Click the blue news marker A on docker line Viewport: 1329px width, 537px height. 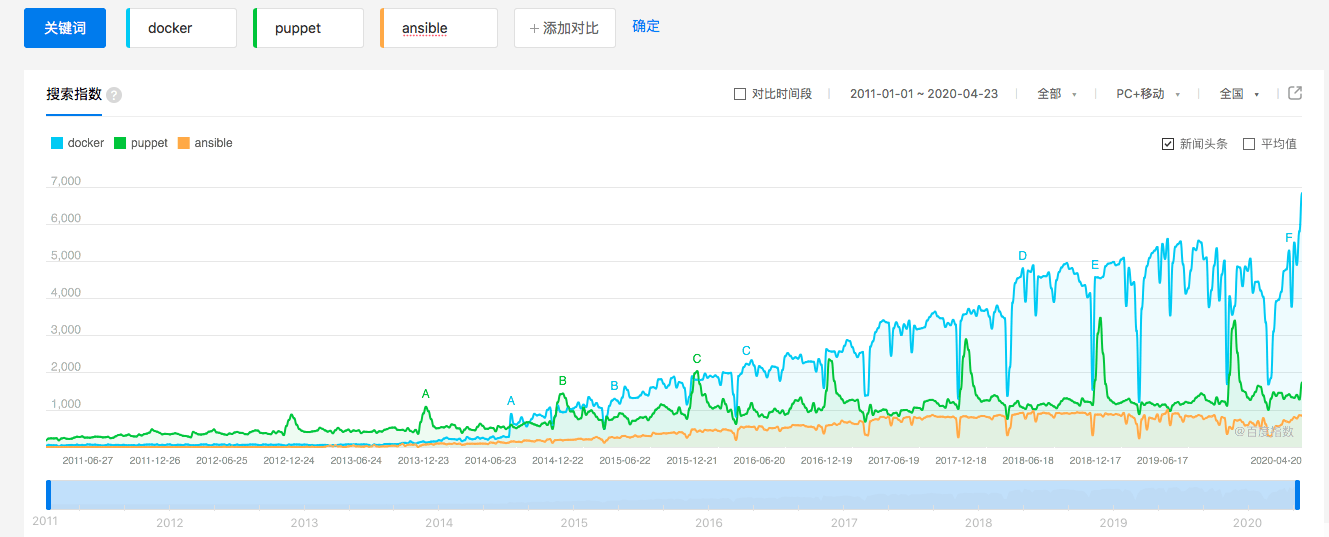[x=511, y=401]
